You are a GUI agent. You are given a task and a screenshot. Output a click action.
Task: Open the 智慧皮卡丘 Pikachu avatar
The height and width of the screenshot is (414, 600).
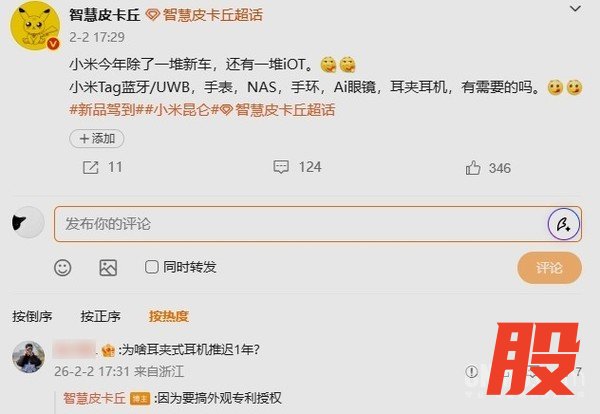point(35,26)
